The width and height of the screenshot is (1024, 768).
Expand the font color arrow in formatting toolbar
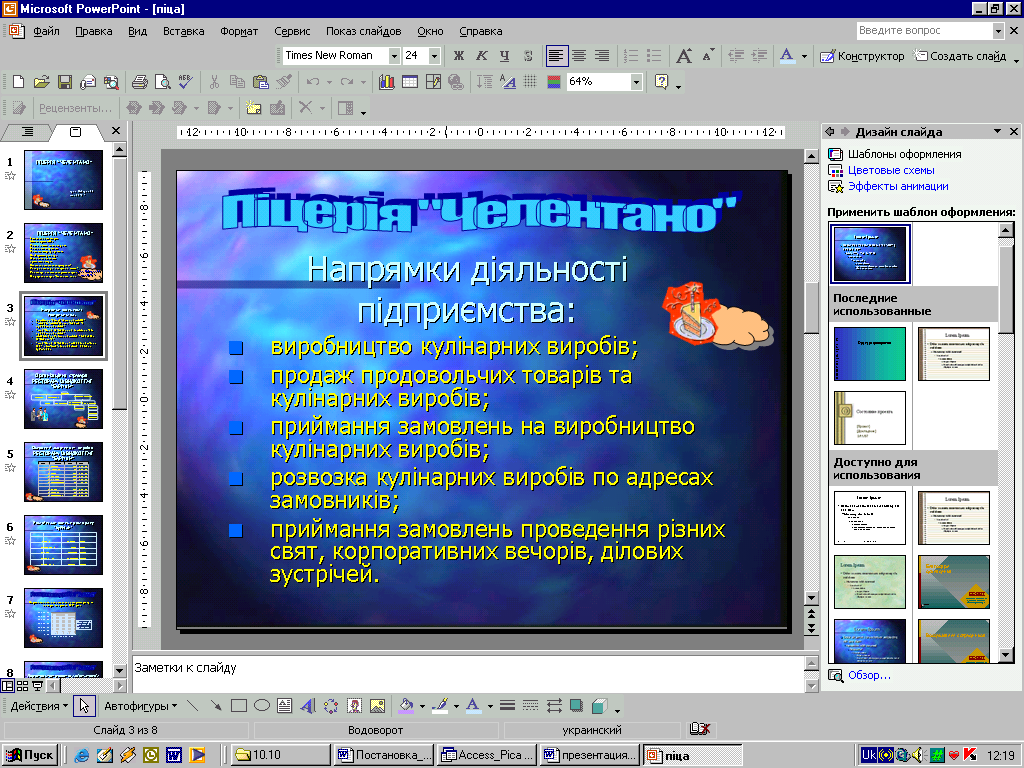click(x=804, y=56)
